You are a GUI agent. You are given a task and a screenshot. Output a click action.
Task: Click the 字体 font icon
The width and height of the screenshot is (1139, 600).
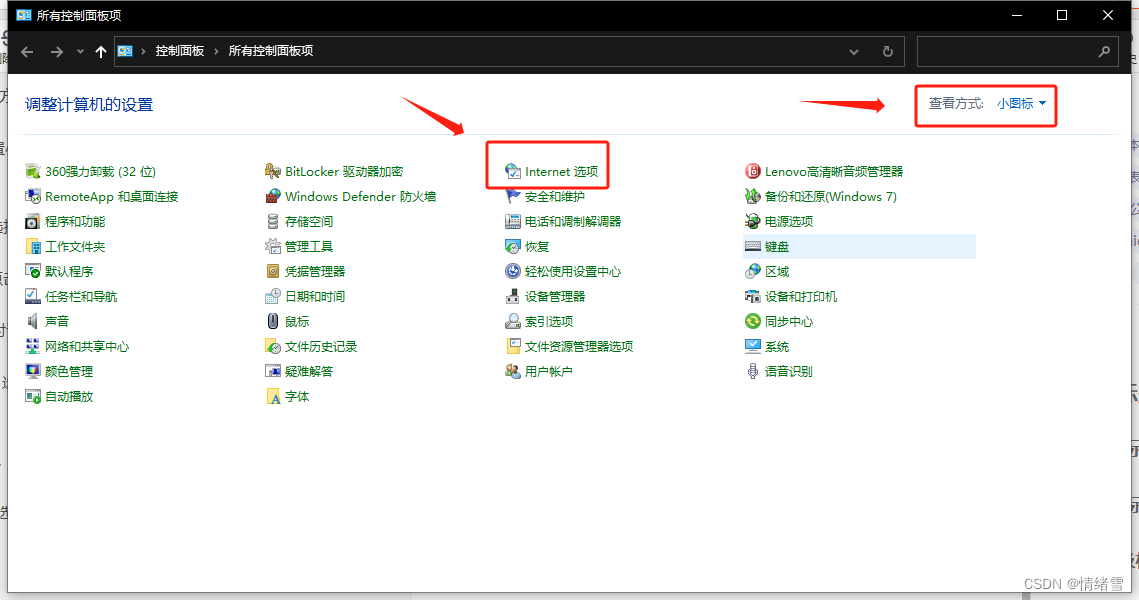coord(273,397)
